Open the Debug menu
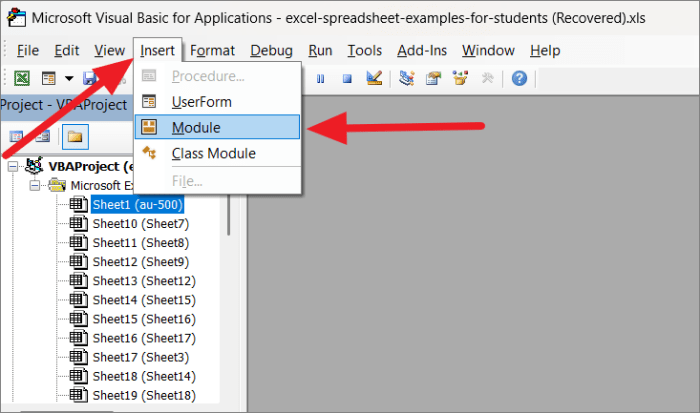This screenshot has width=700, height=413. [271, 50]
